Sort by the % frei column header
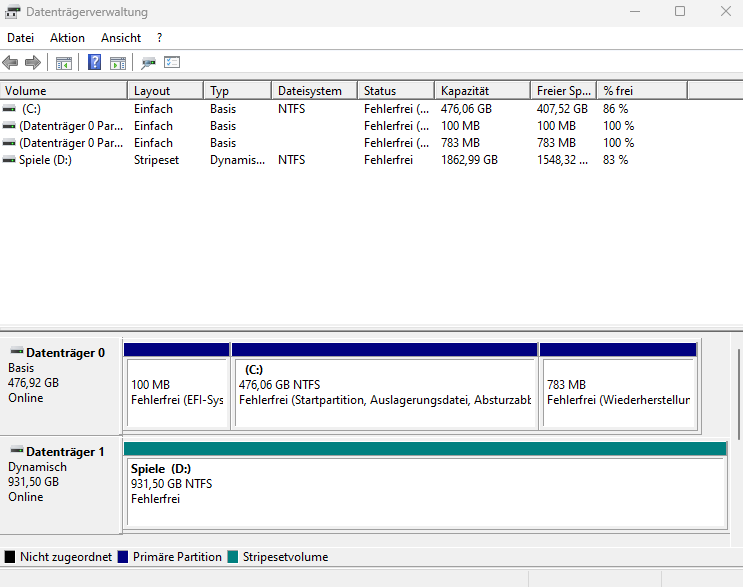The width and height of the screenshot is (743, 587). pos(642,90)
